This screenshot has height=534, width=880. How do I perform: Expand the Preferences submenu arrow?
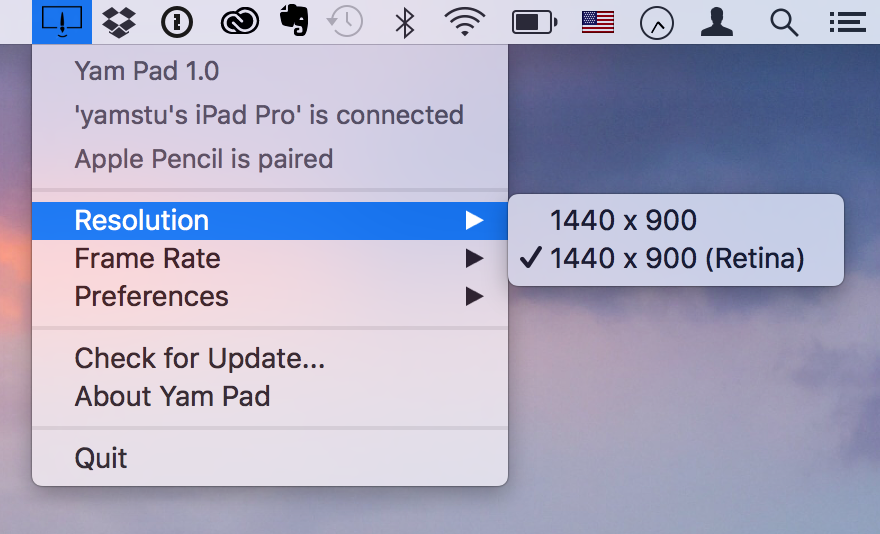coord(474,296)
